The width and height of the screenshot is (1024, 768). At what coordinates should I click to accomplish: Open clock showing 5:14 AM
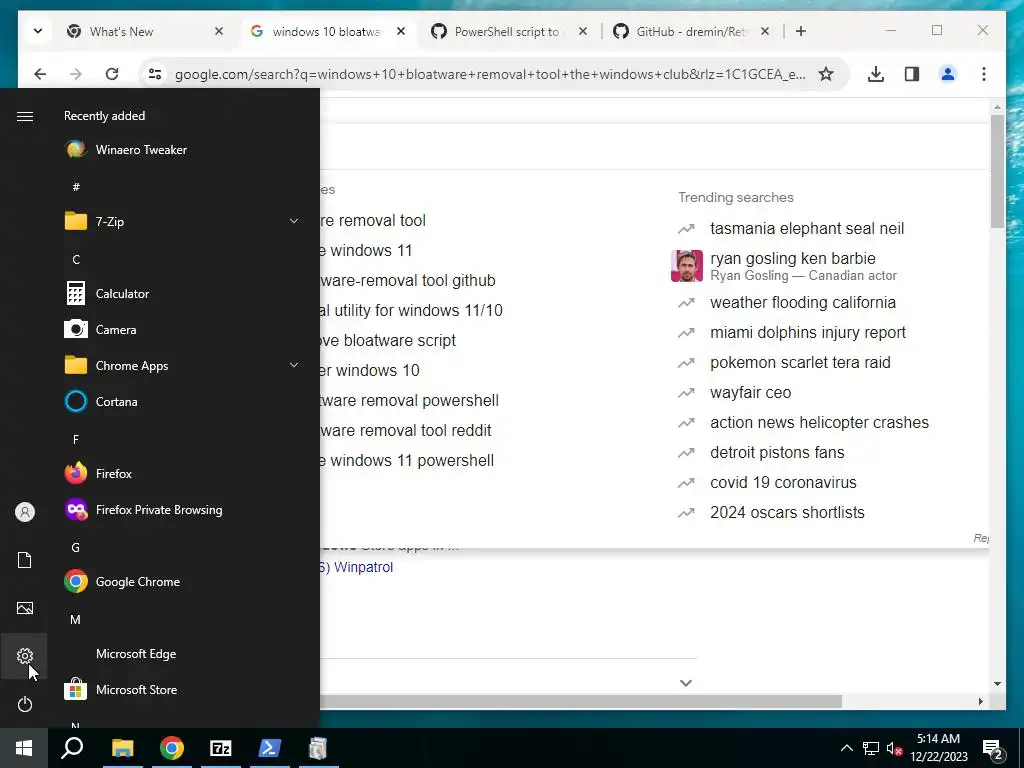pos(938,748)
